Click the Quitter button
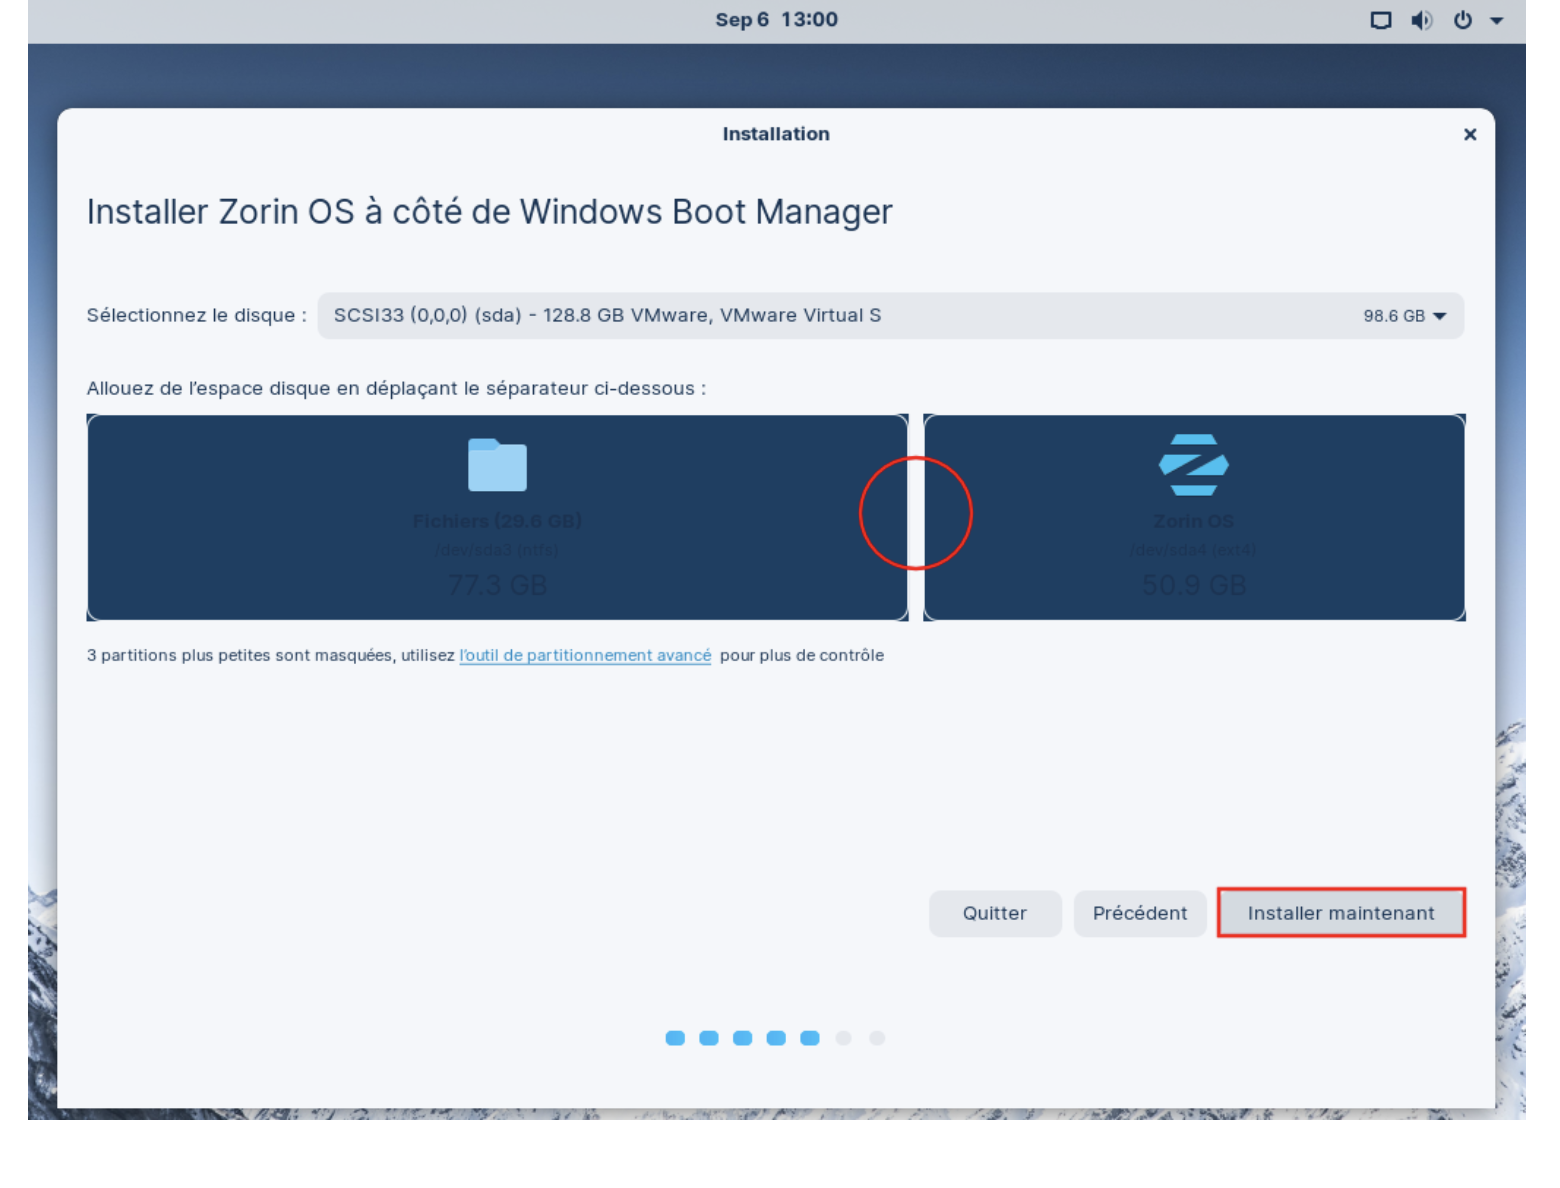Image resolution: width=1560 pixels, height=1188 pixels. click(x=995, y=913)
